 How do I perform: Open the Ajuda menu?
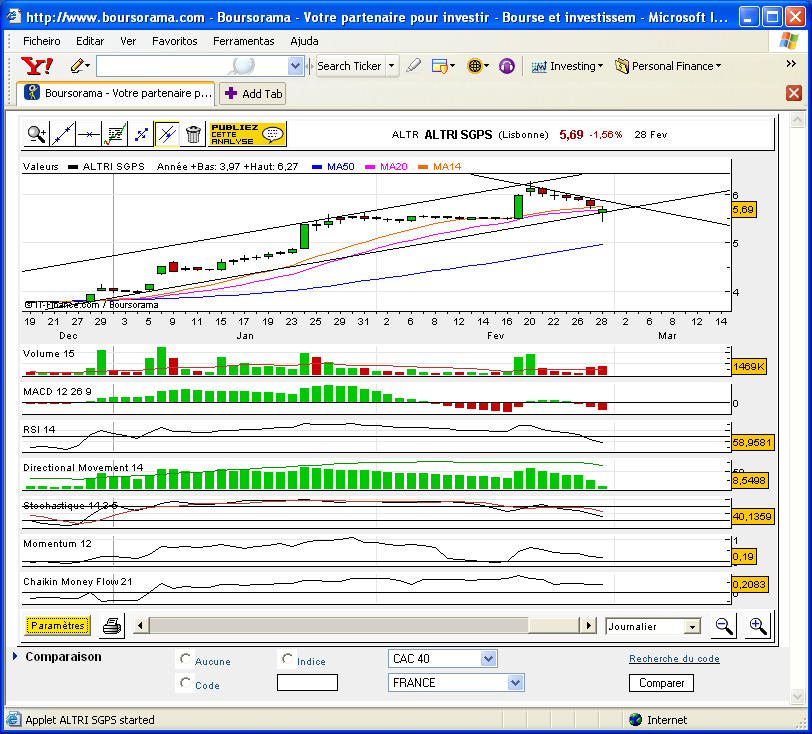point(304,41)
